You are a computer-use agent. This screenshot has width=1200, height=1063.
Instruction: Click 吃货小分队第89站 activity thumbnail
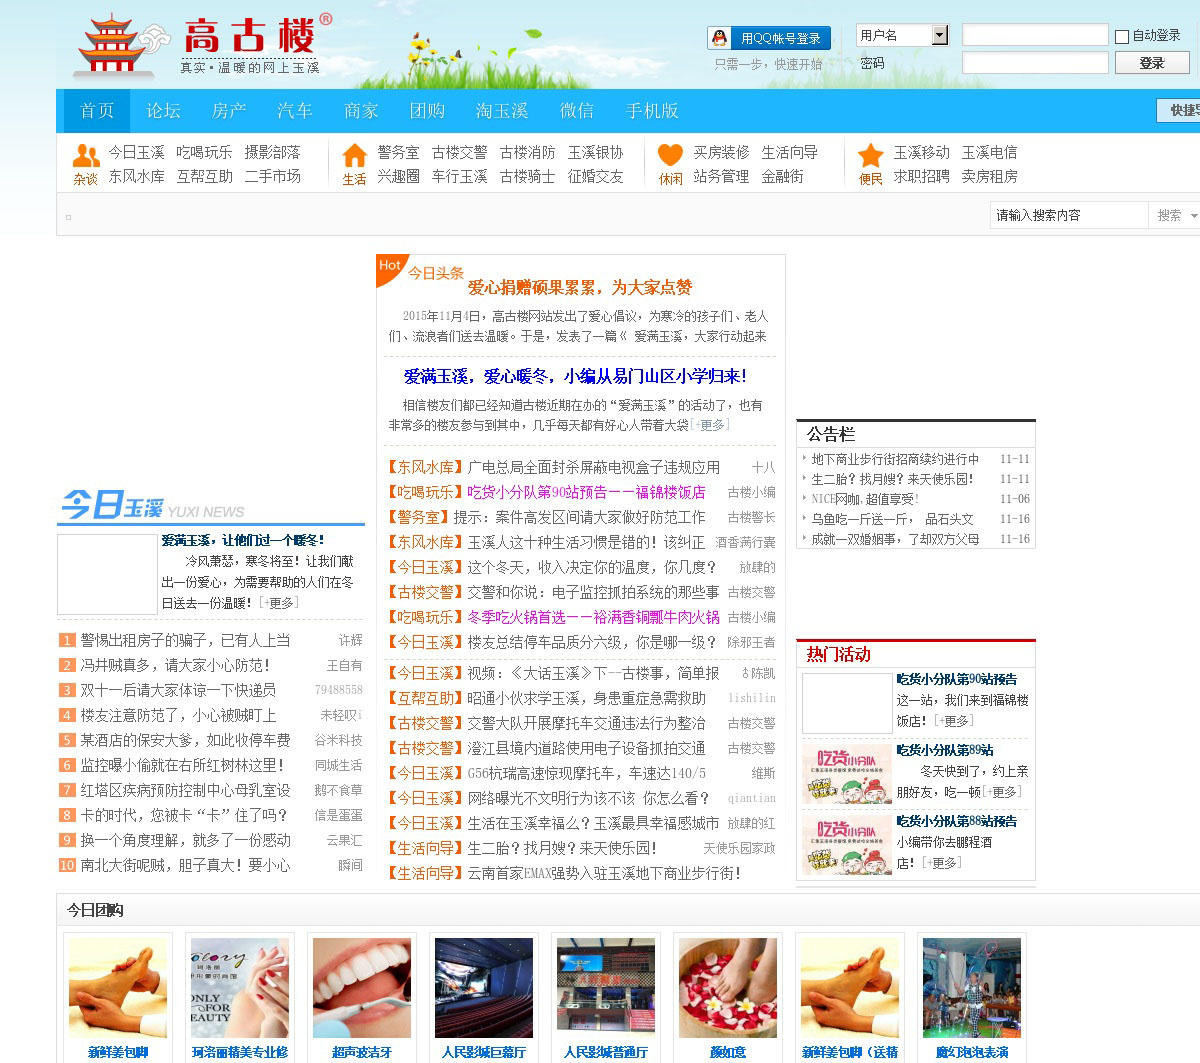pos(847,774)
